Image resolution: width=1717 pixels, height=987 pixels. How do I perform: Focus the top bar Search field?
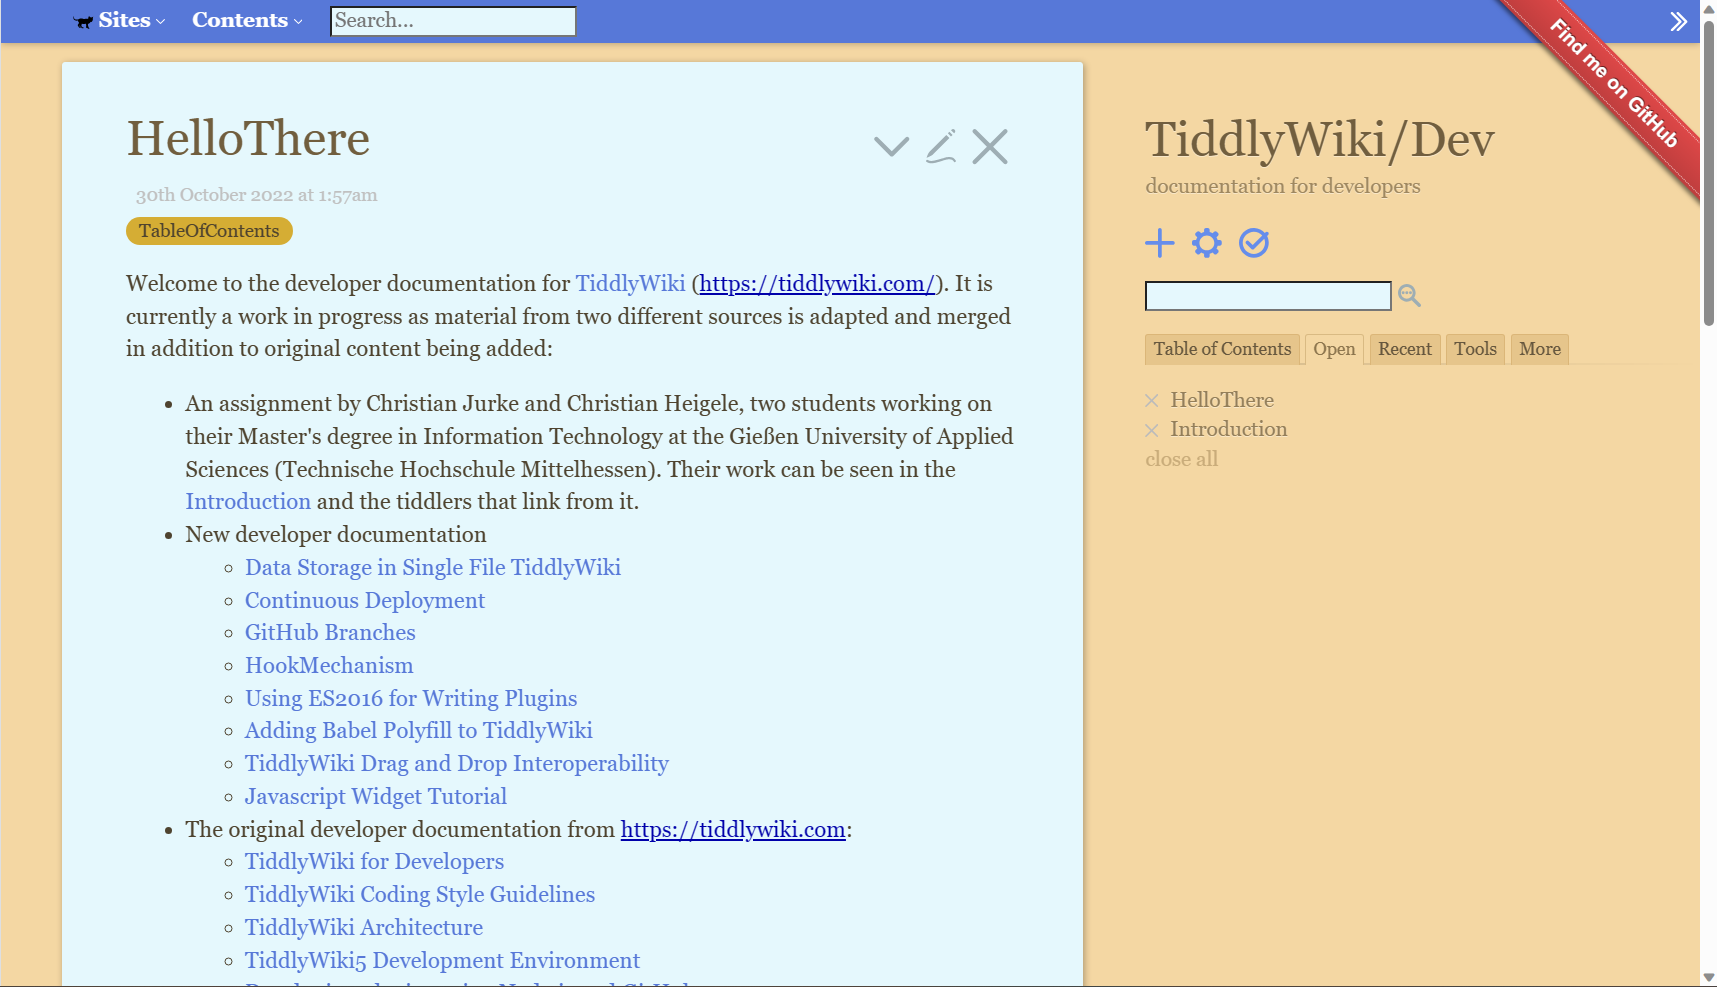pyautogui.click(x=453, y=21)
